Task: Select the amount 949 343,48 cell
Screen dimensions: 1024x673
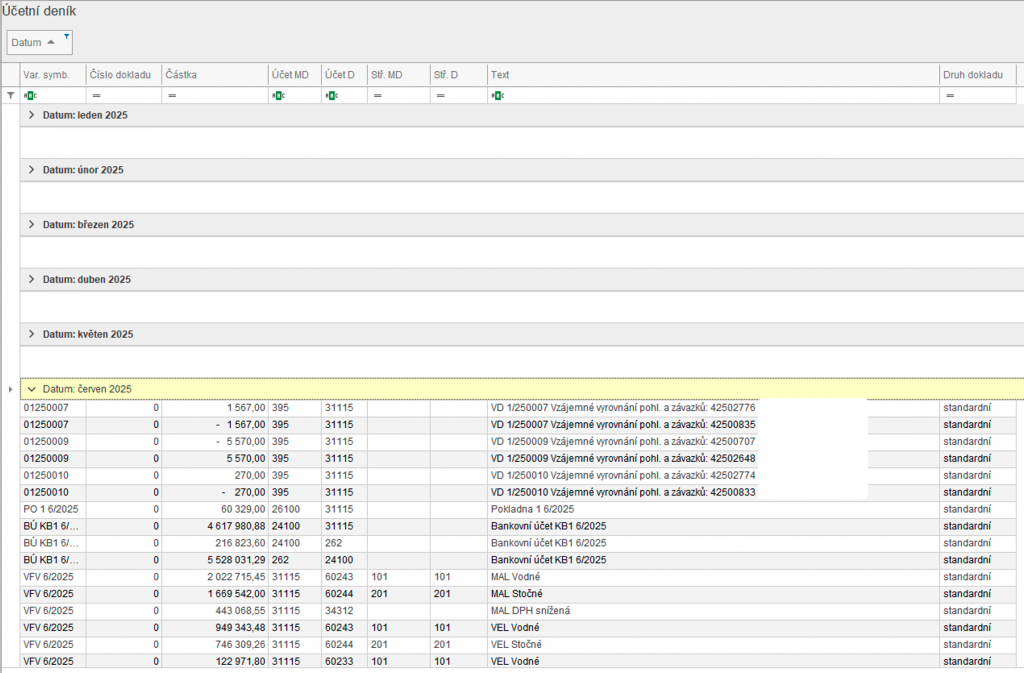Action: tap(215, 628)
